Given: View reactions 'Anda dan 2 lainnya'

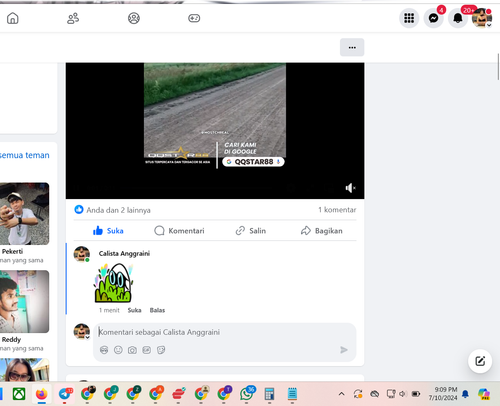Looking at the screenshot, I should tap(118, 210).
